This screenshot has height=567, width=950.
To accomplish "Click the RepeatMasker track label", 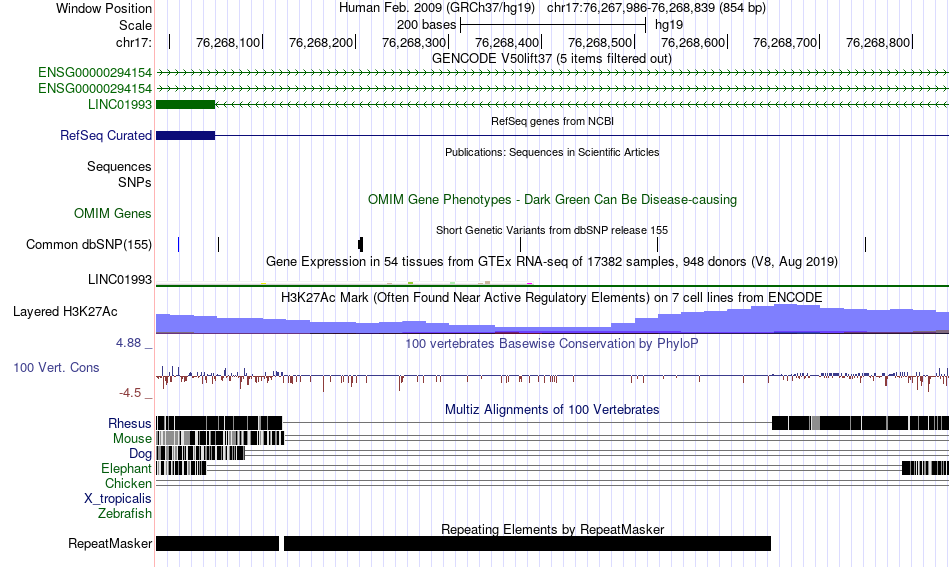I will click(110, 543).
